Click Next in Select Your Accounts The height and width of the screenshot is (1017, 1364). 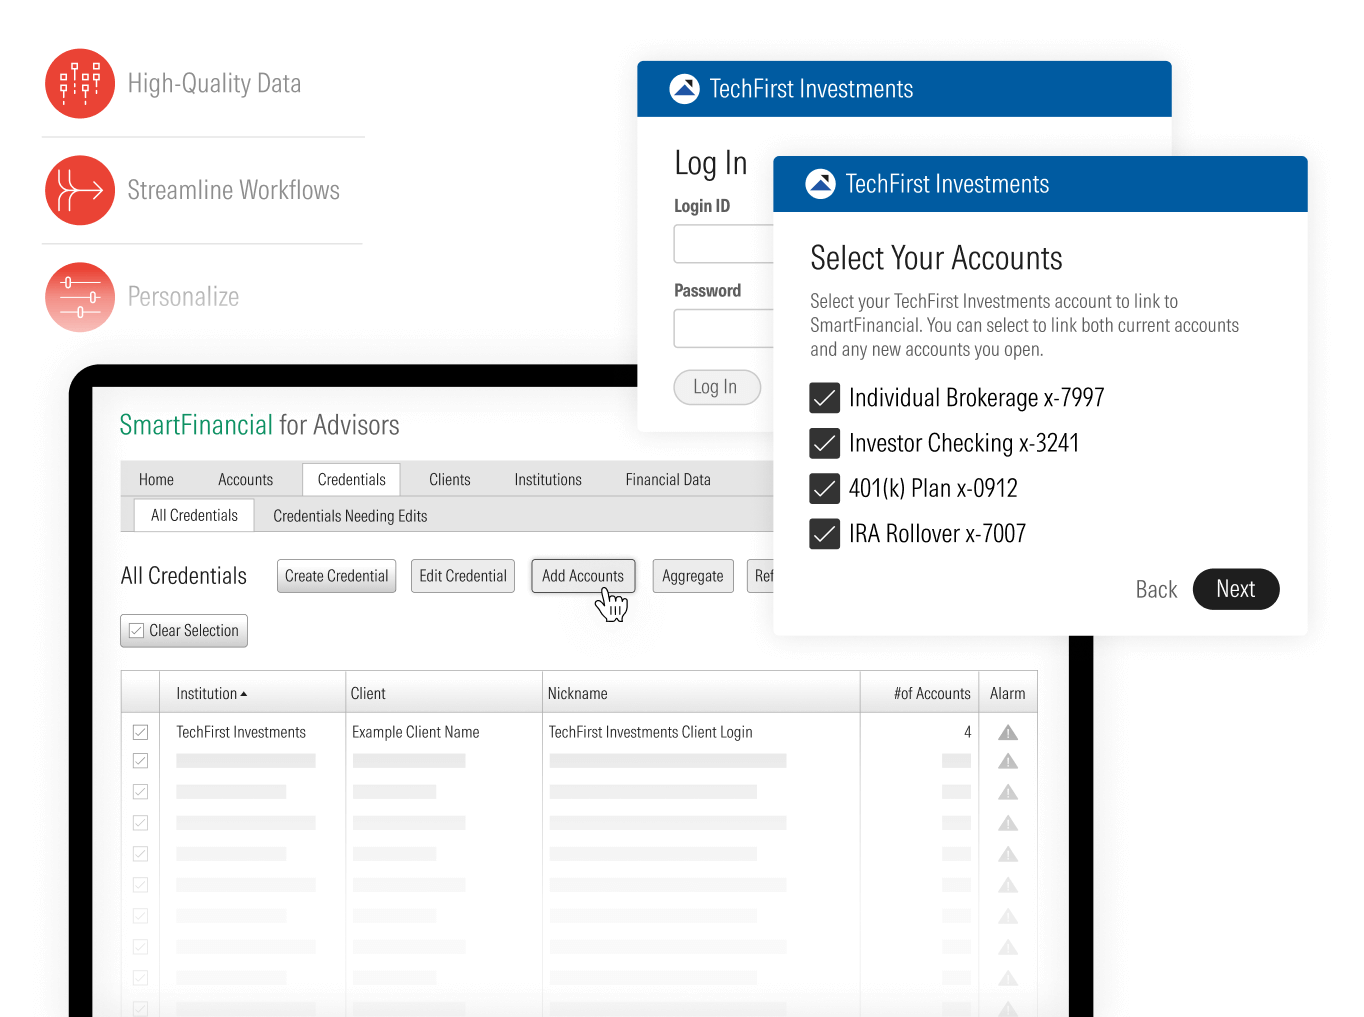coord(1235,590)
